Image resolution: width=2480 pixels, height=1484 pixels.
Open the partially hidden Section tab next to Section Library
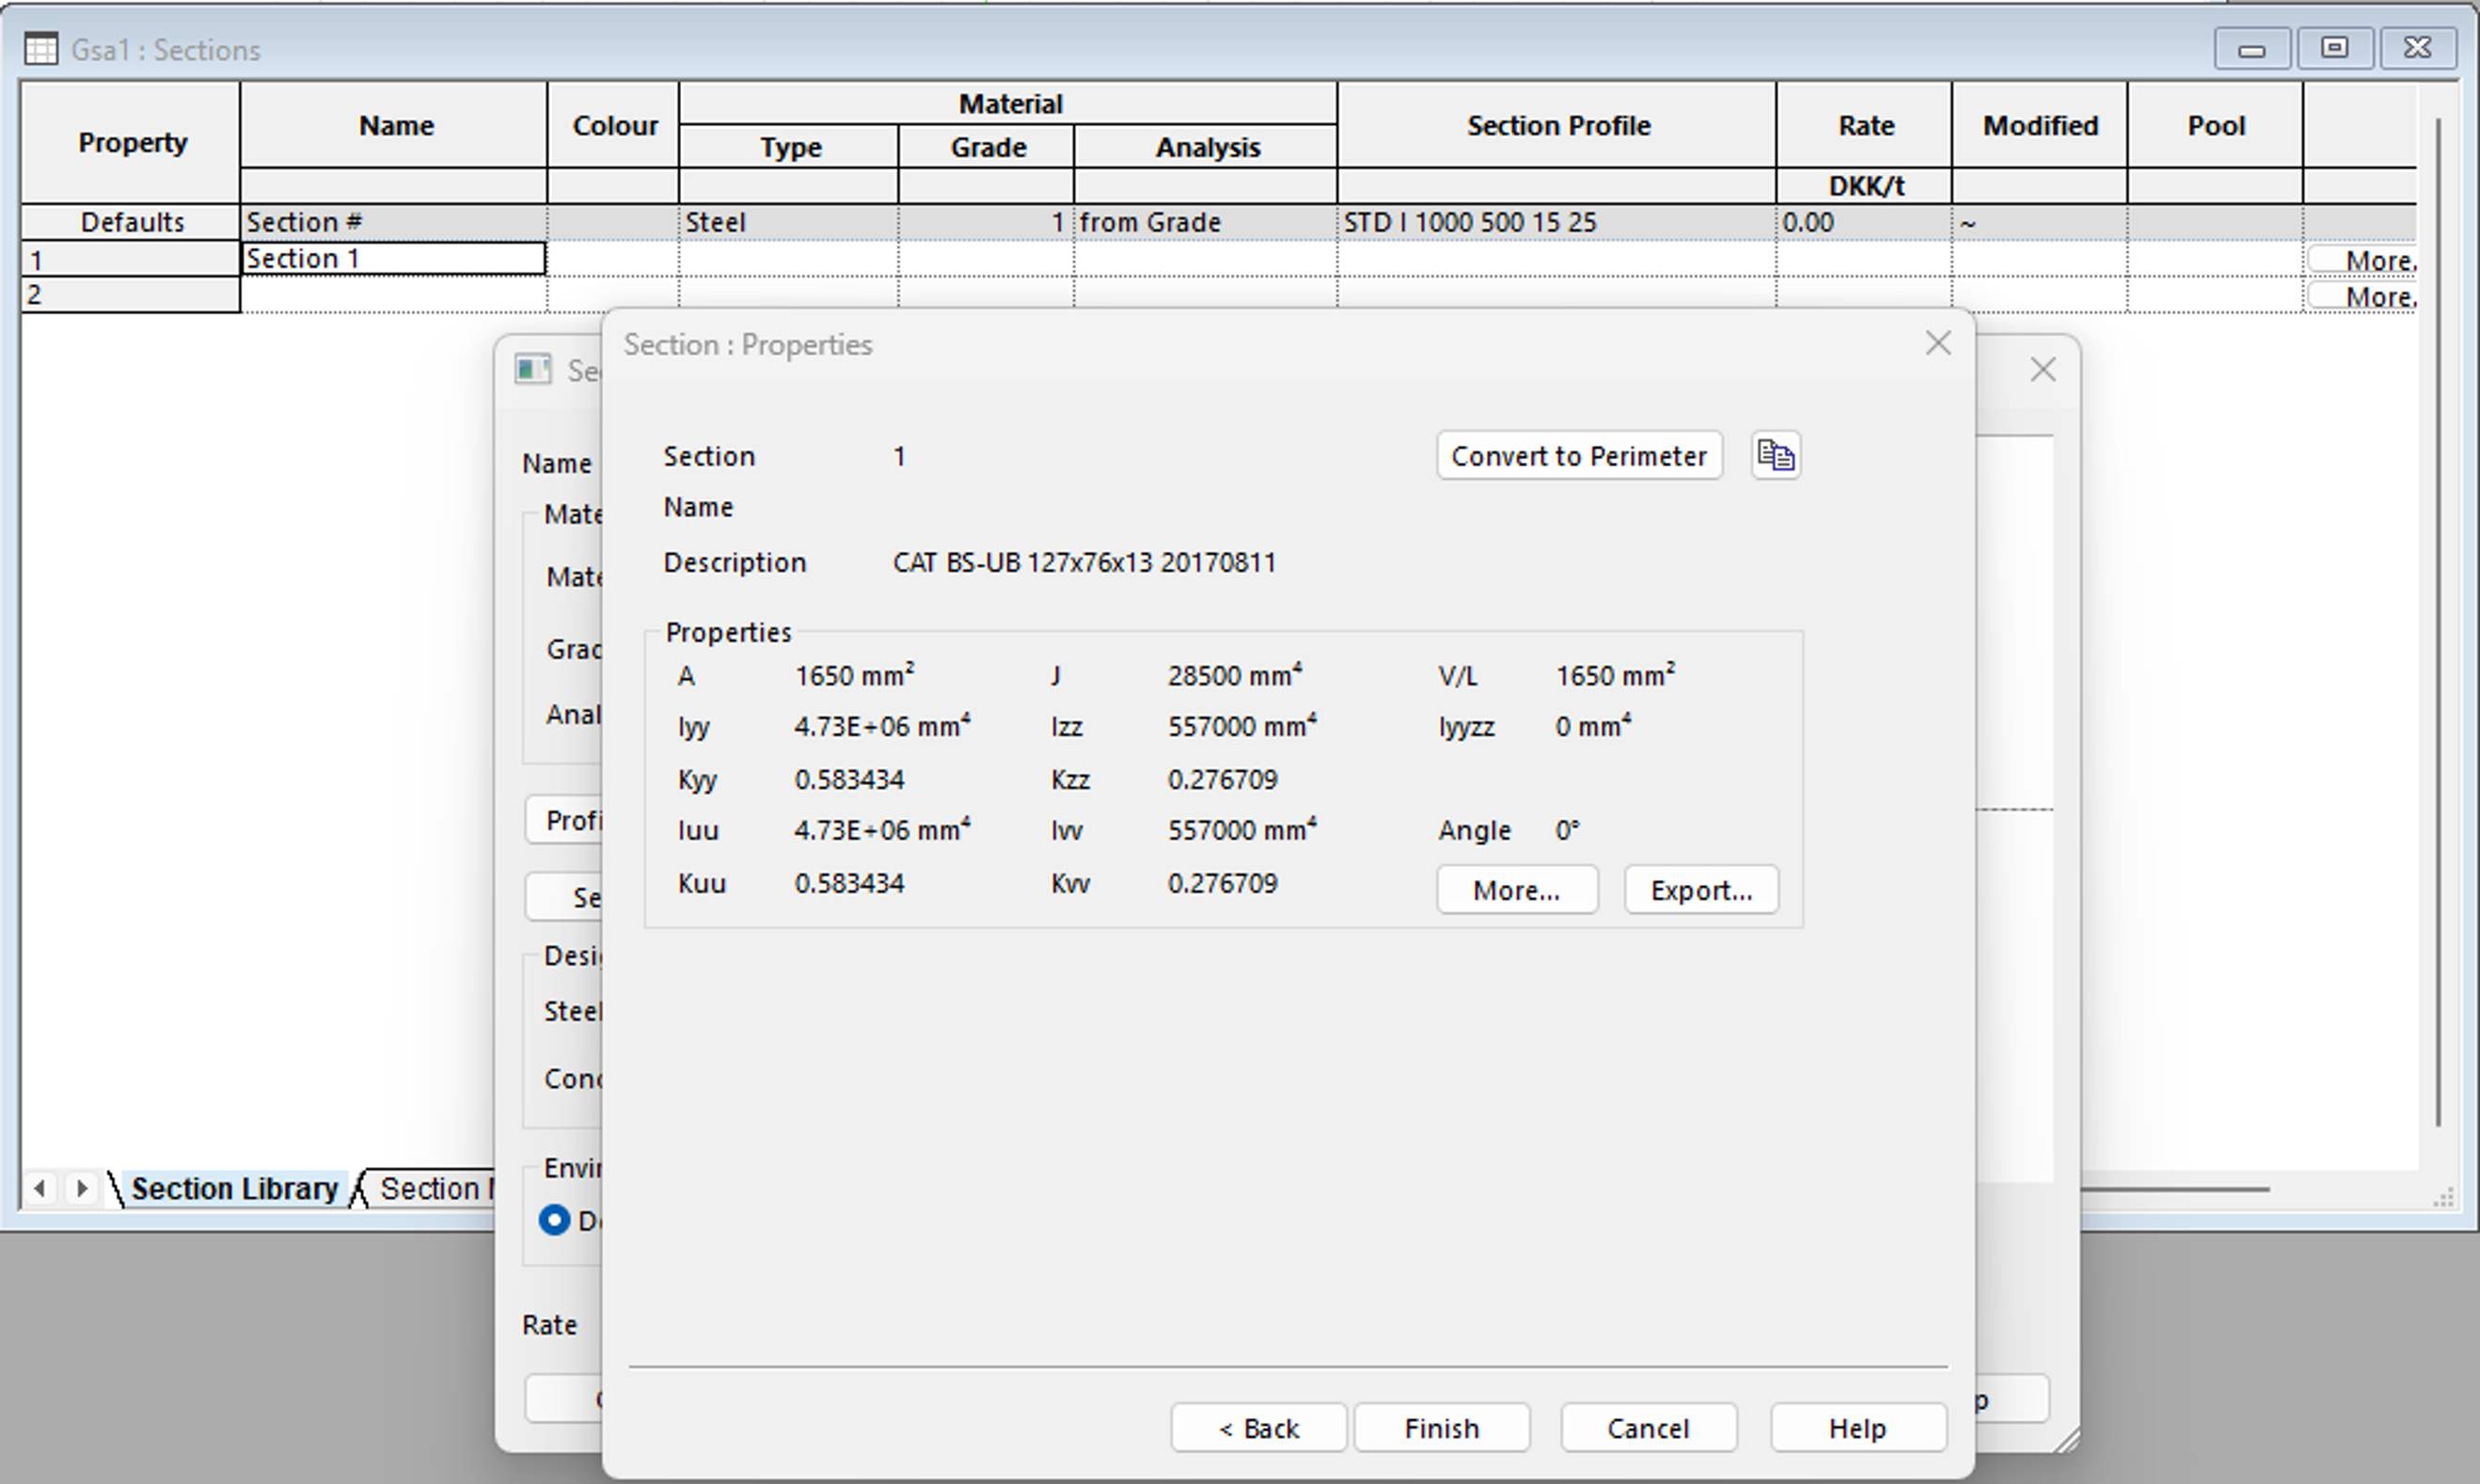coord(430,1188)
